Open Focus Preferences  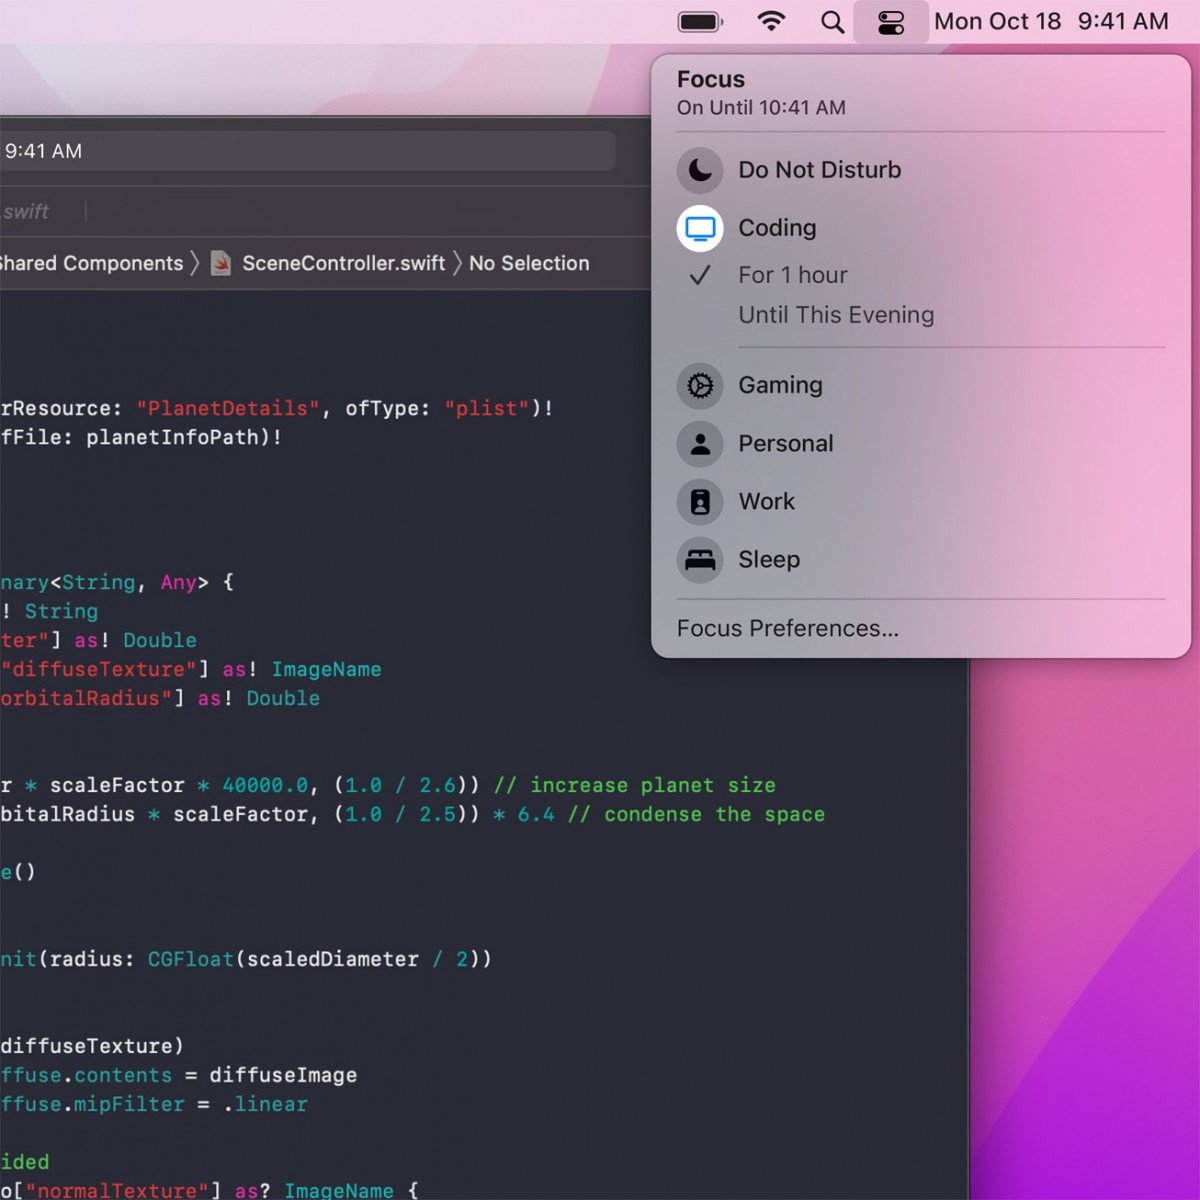(789, 628)
